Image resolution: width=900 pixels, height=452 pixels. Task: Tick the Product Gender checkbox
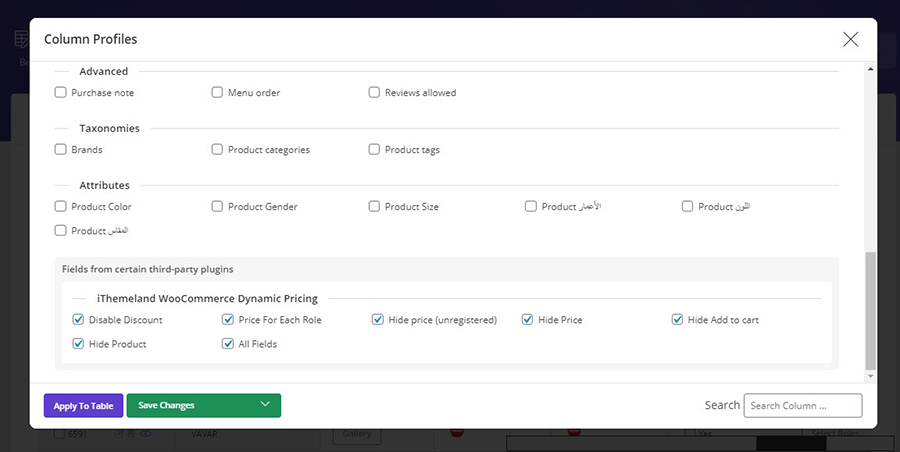click(x=217, y=206)
